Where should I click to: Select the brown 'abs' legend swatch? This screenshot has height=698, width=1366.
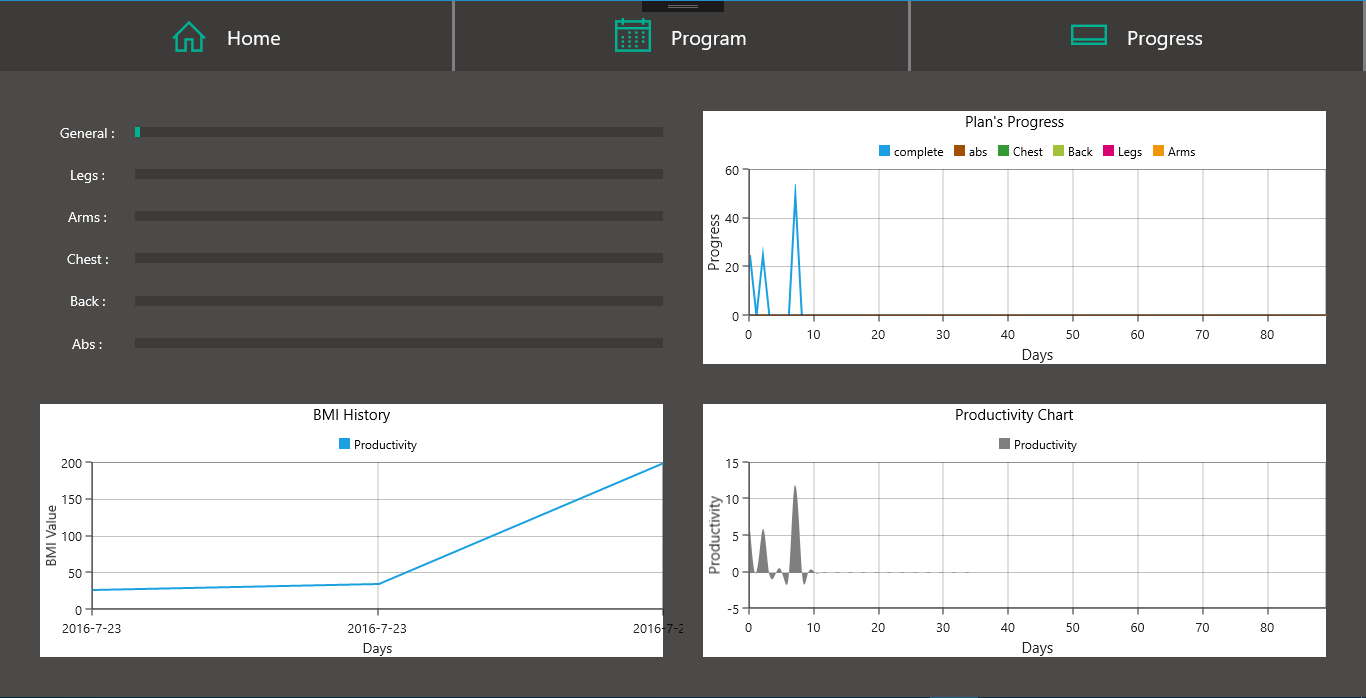[x=959, y=151]
